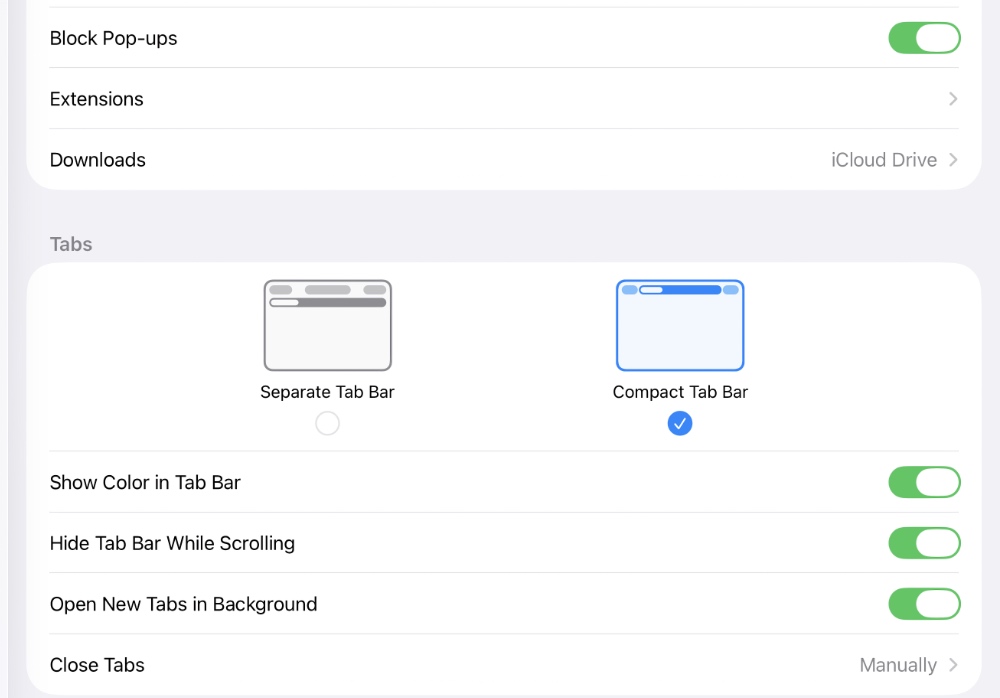This screenshot has height=698, width=1000.
Task: Tap the Open New Tabs in Background label
Action: coord(183,604)
